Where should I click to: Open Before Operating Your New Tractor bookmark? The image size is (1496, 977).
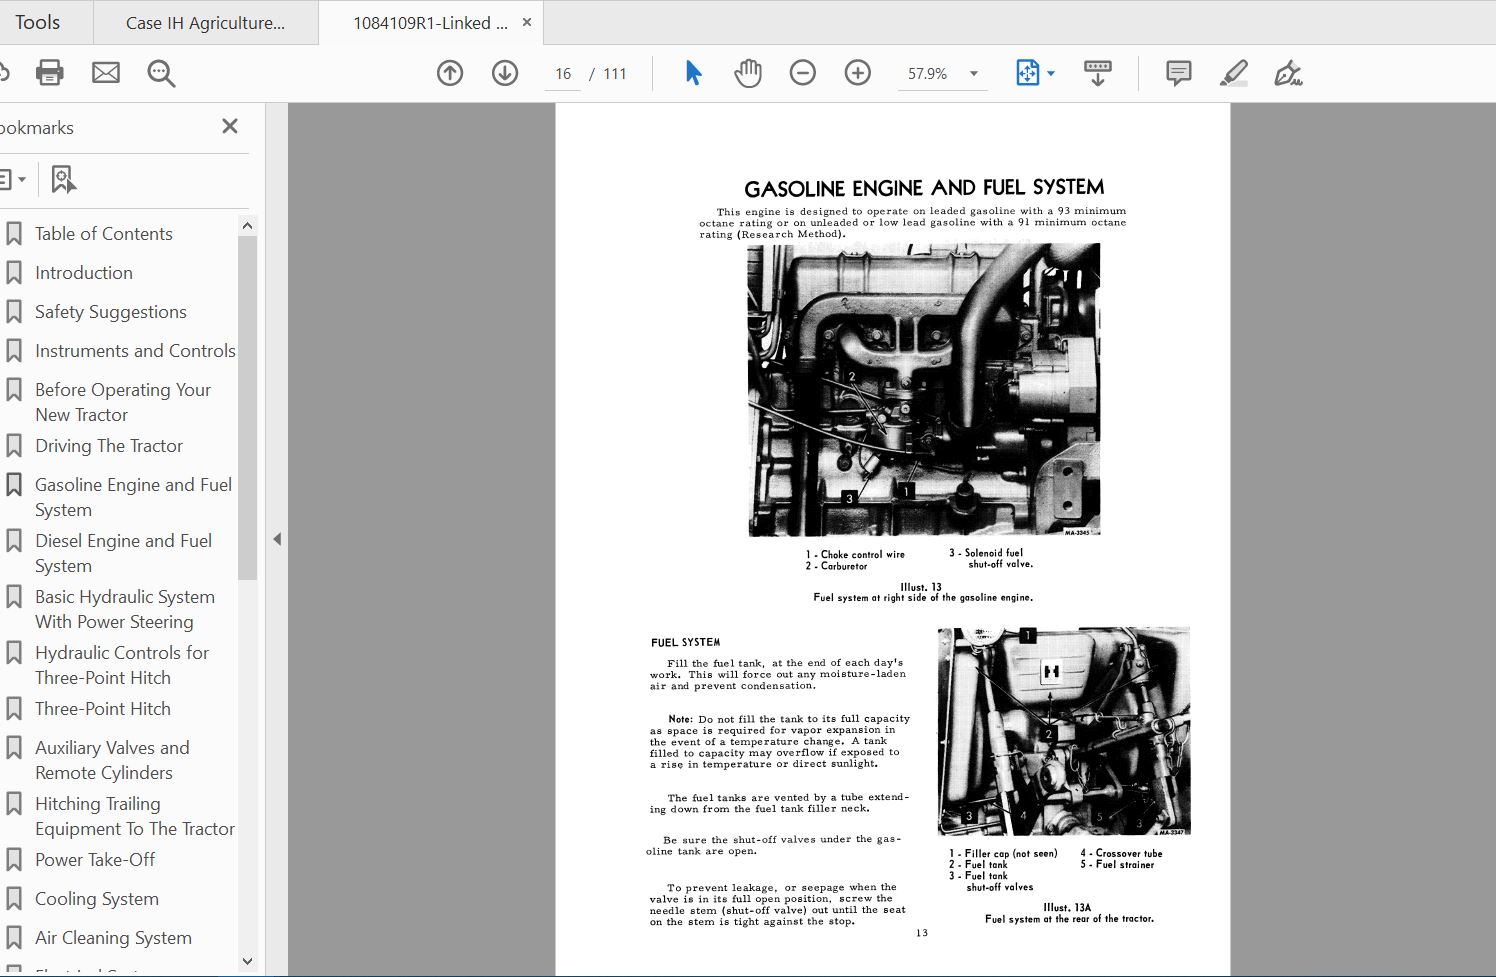pyautogui.click(x=123, y=402)
